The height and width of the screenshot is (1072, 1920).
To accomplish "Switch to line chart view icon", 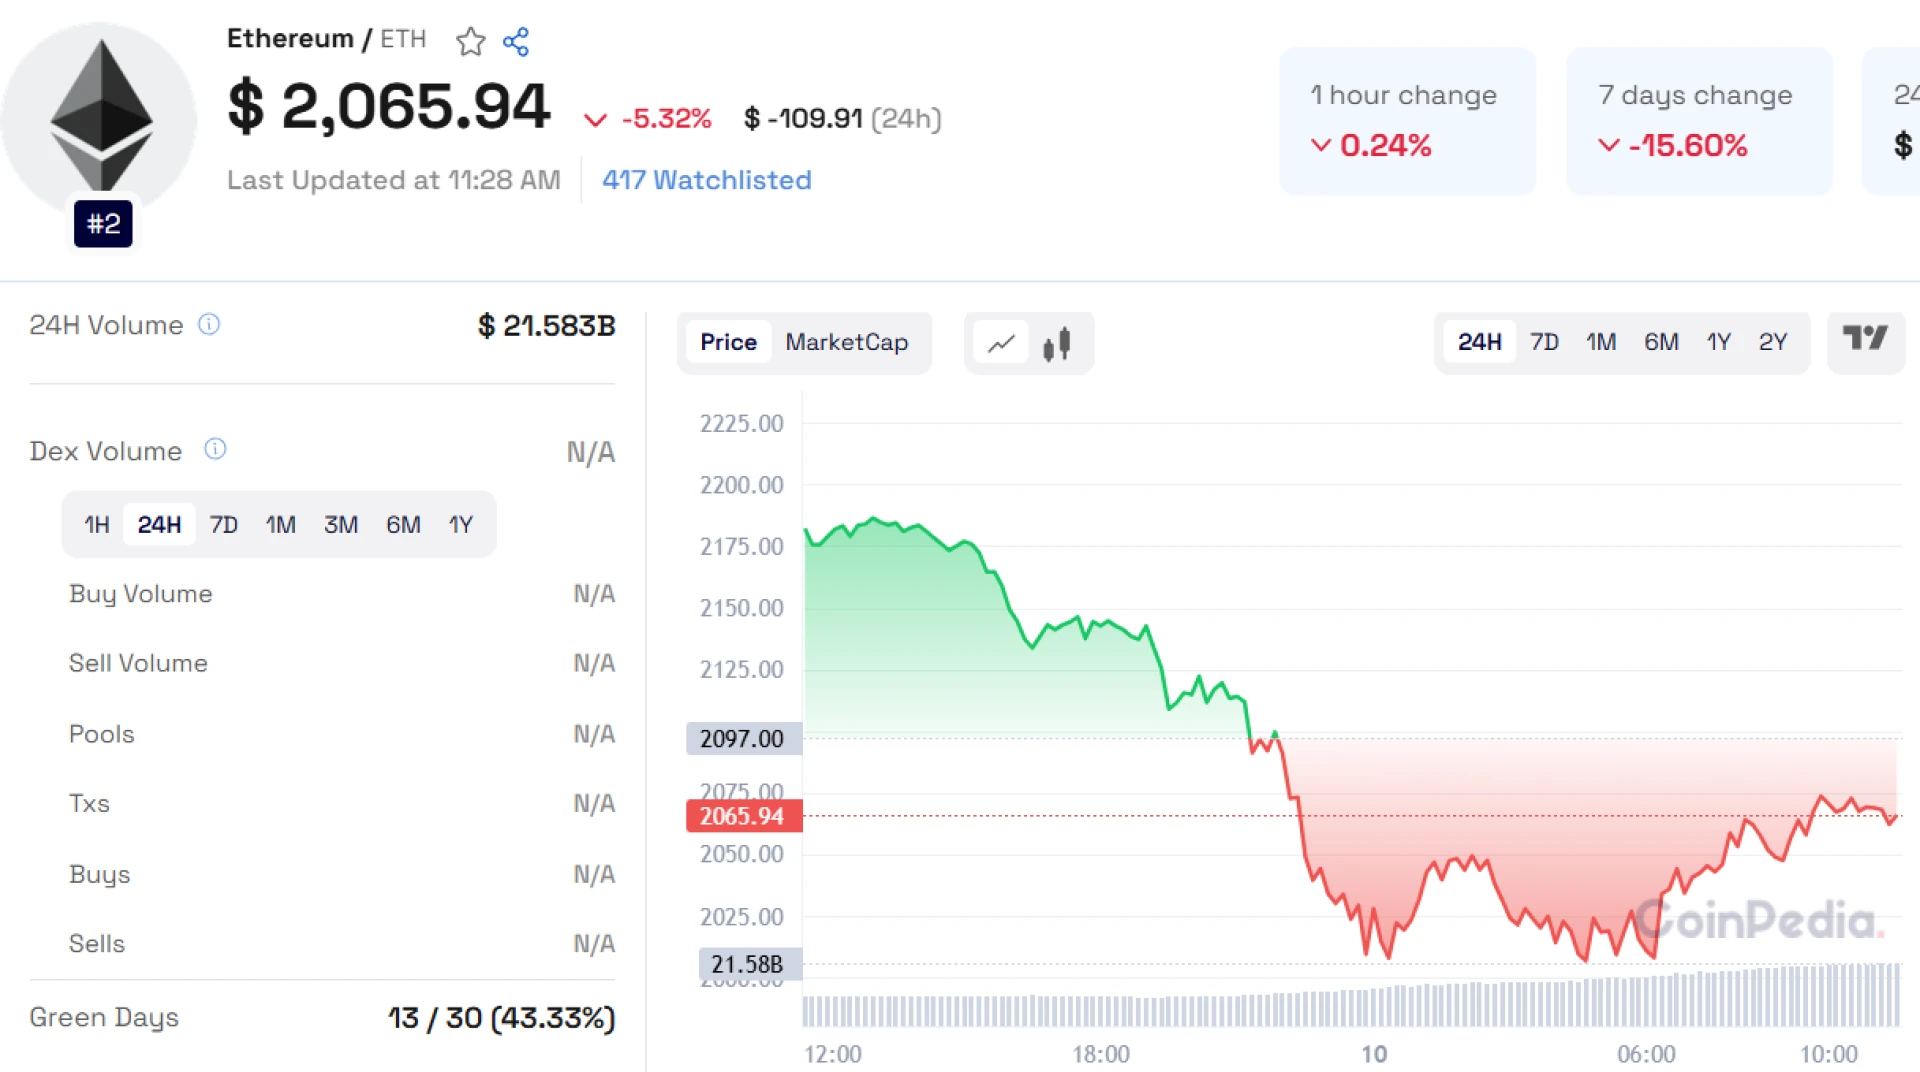I will pos(1001,343).
